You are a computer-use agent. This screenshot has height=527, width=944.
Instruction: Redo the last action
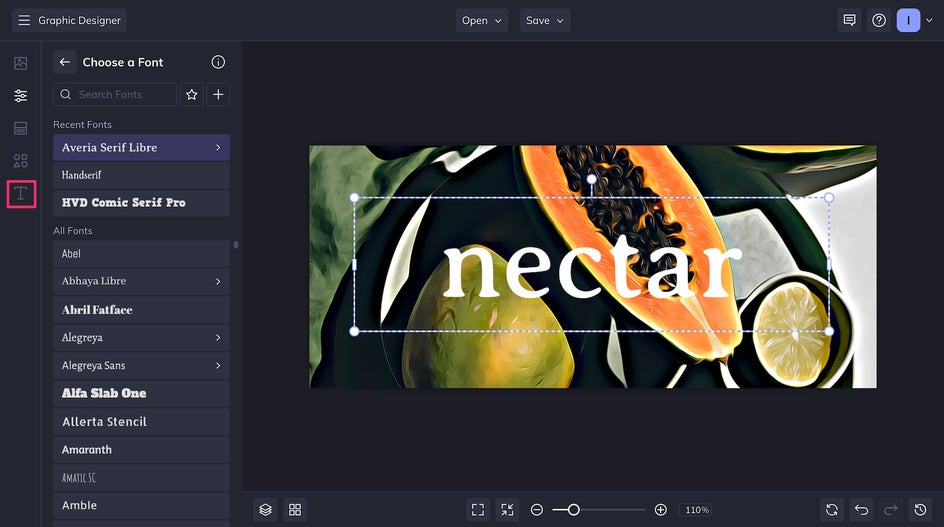click(891, 510)
